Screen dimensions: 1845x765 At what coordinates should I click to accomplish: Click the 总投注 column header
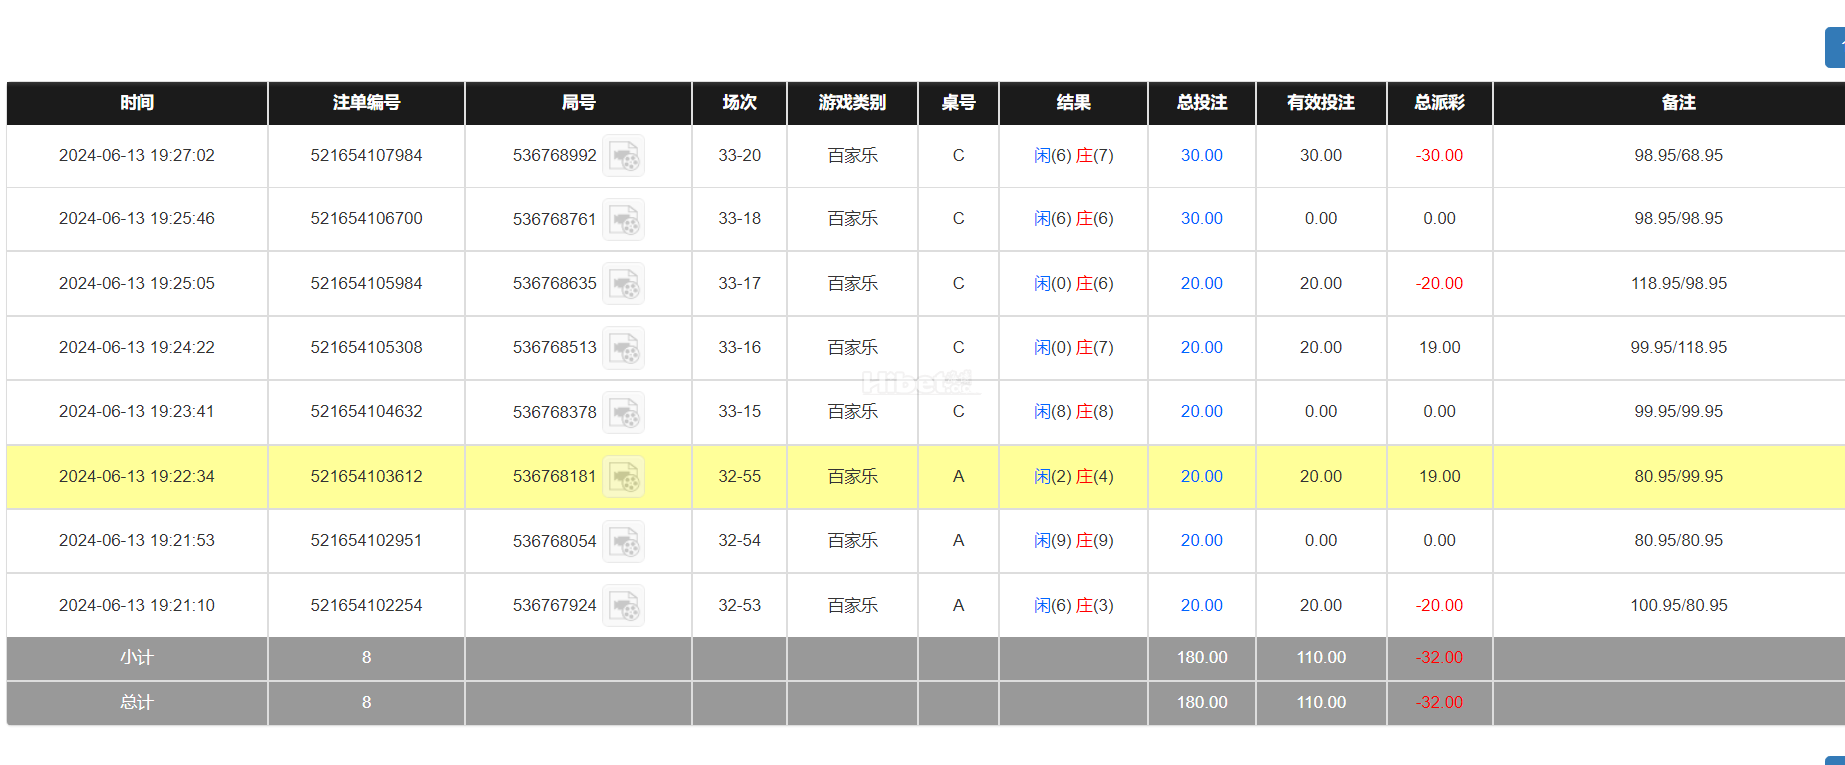pos(1201,103)
